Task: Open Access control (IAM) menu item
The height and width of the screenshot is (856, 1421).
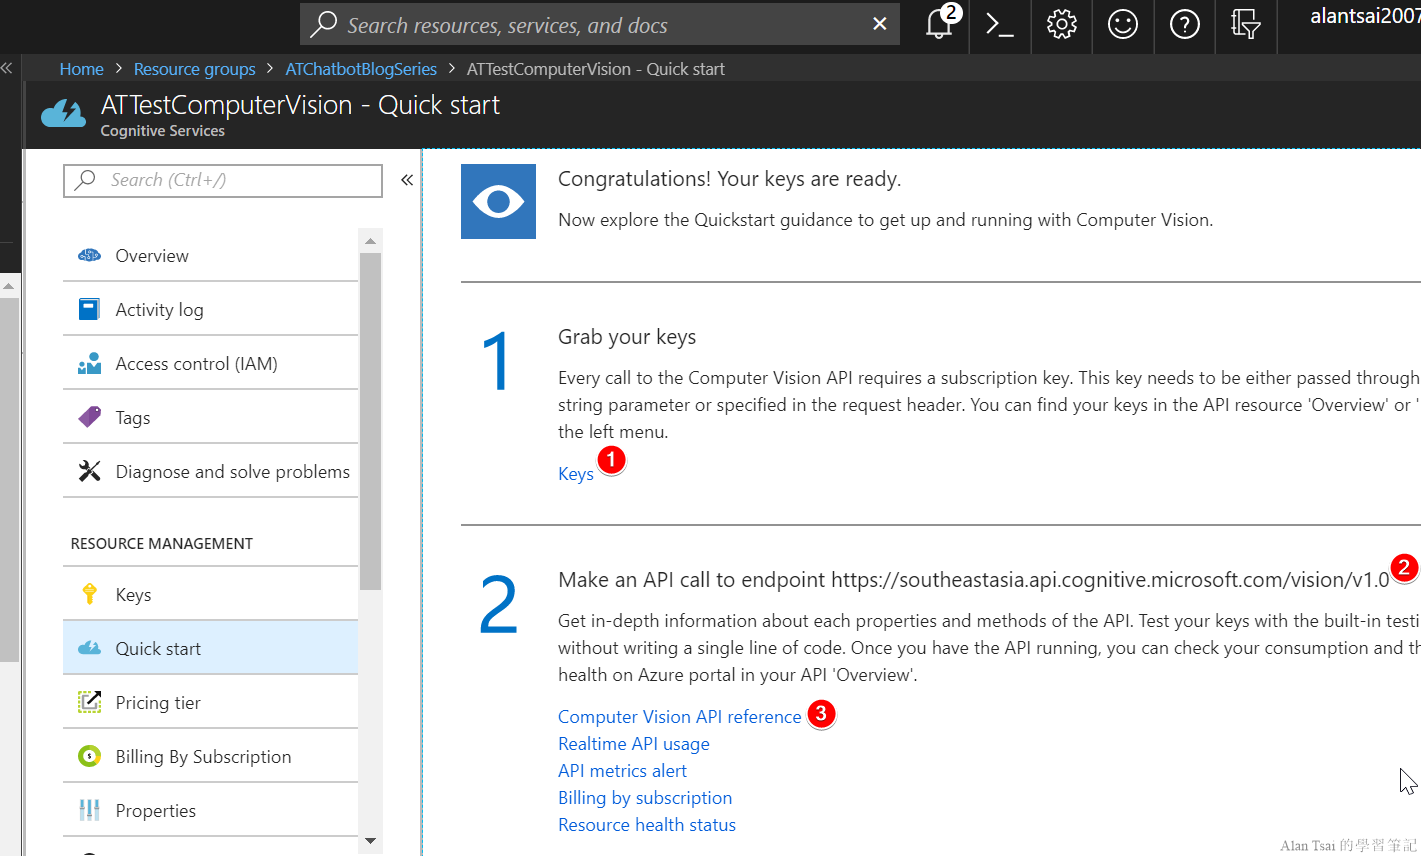Action: pos(210,363)
